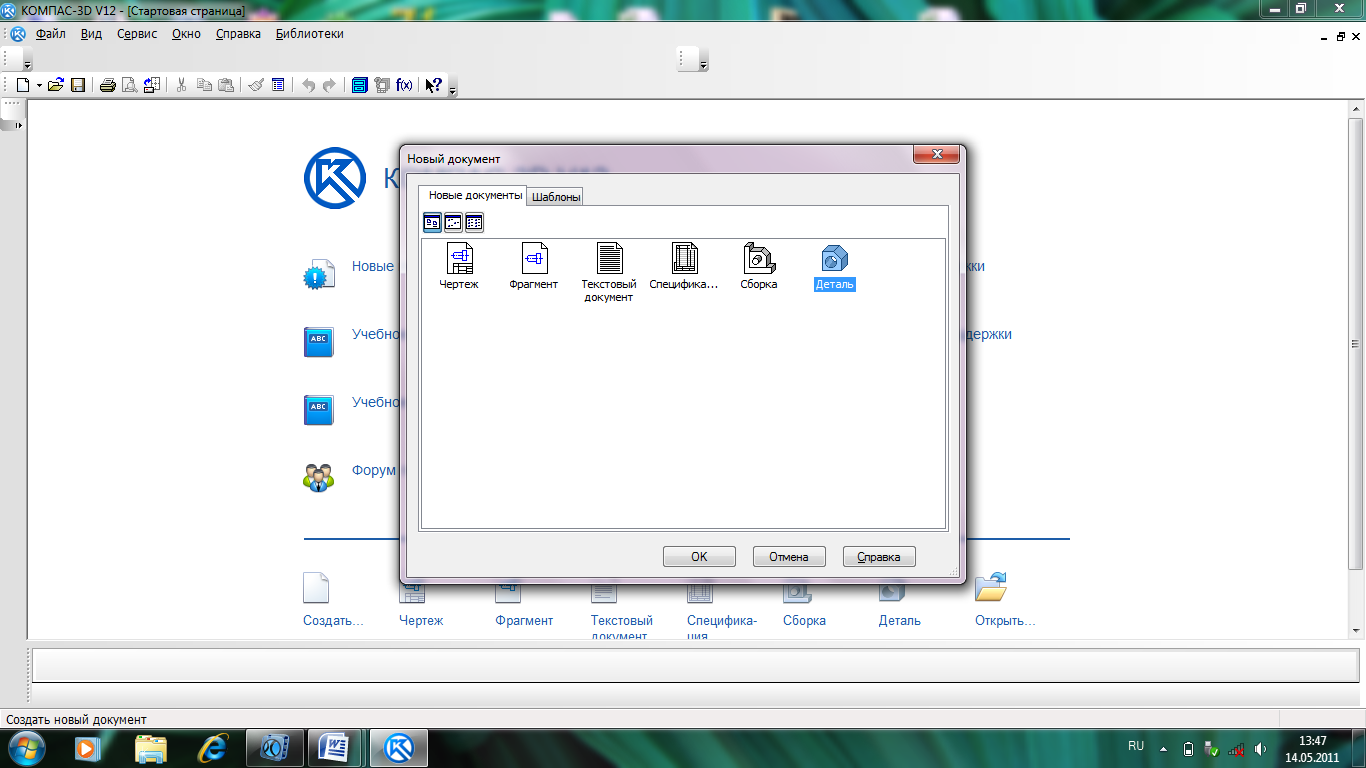Screen dimensions: 1366x768
Task: Open the Справка menu
Action: pyautogui.click(x=238, y=33)
